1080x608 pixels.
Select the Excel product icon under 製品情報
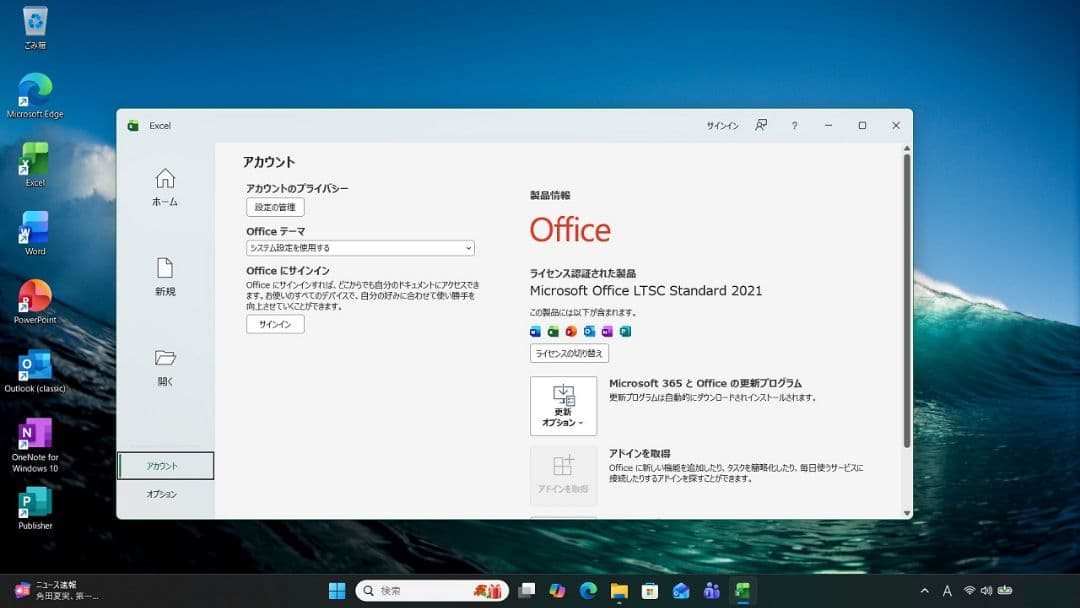[x=553, y=331]
